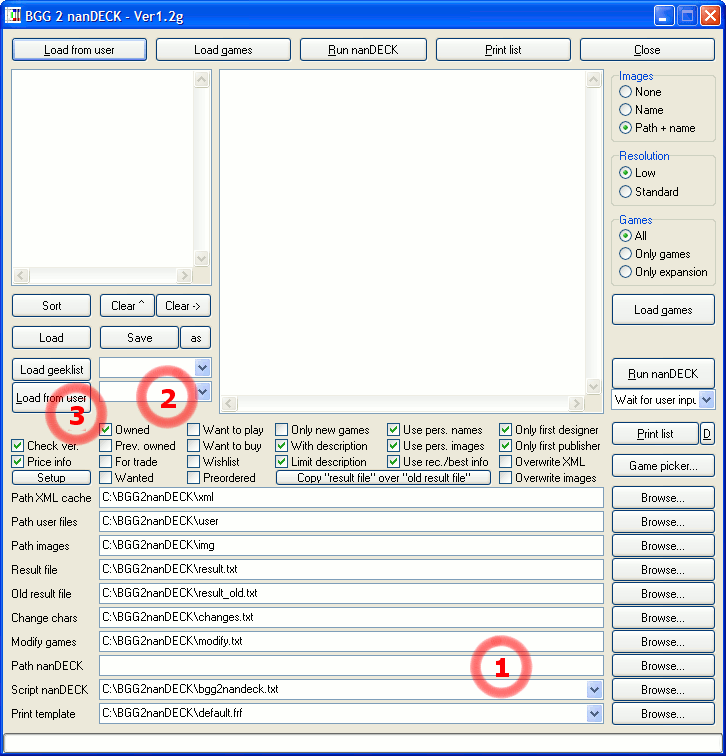726x756 pixels.
Task: Browse for the Modify games file
Action: [x=663, y=642]
